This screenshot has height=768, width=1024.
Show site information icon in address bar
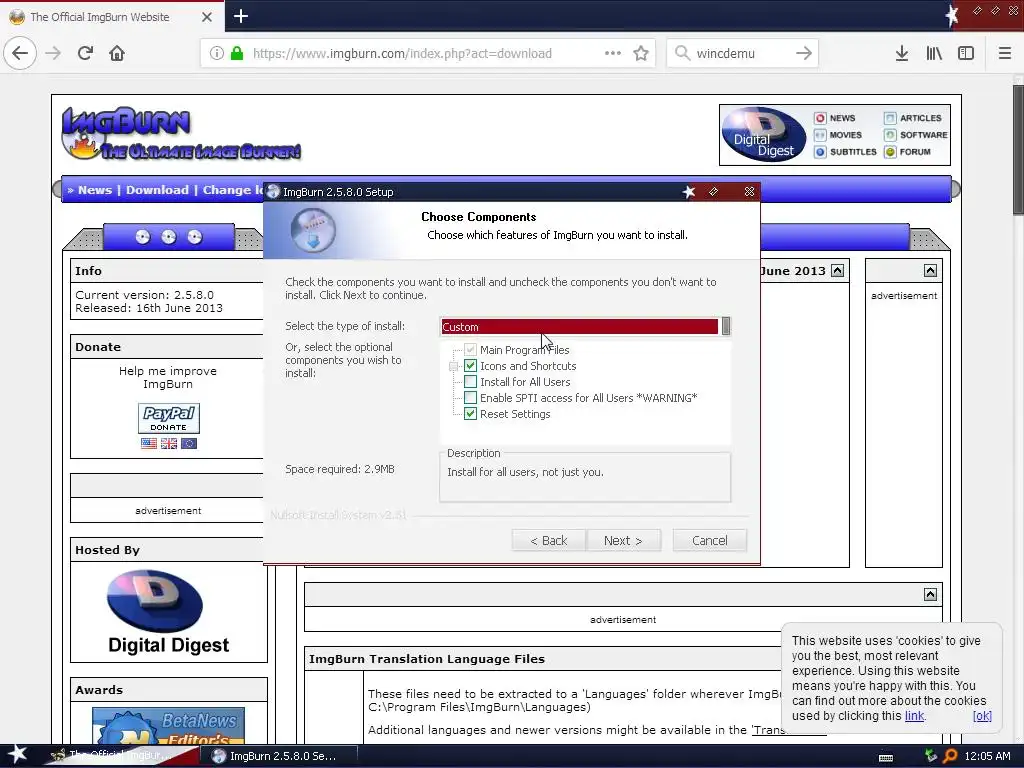point(217,53)
